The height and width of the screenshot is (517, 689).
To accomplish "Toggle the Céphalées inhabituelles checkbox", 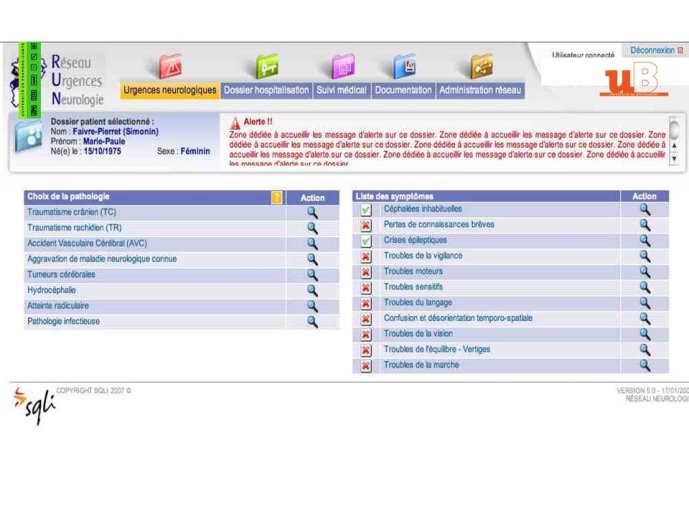I will (366, 210).
